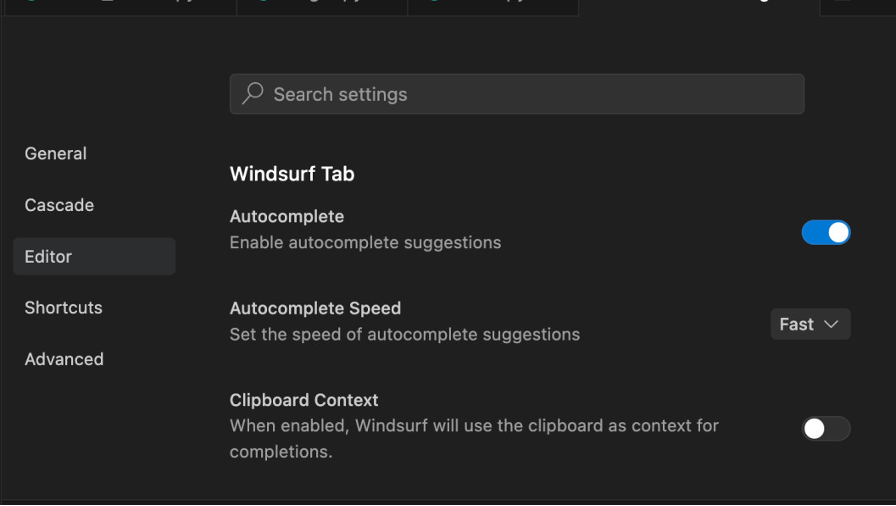This screenshot has height=506, width=896.
Task: Click the Autocomplete Speed setting title
Action: pos(315,308)
